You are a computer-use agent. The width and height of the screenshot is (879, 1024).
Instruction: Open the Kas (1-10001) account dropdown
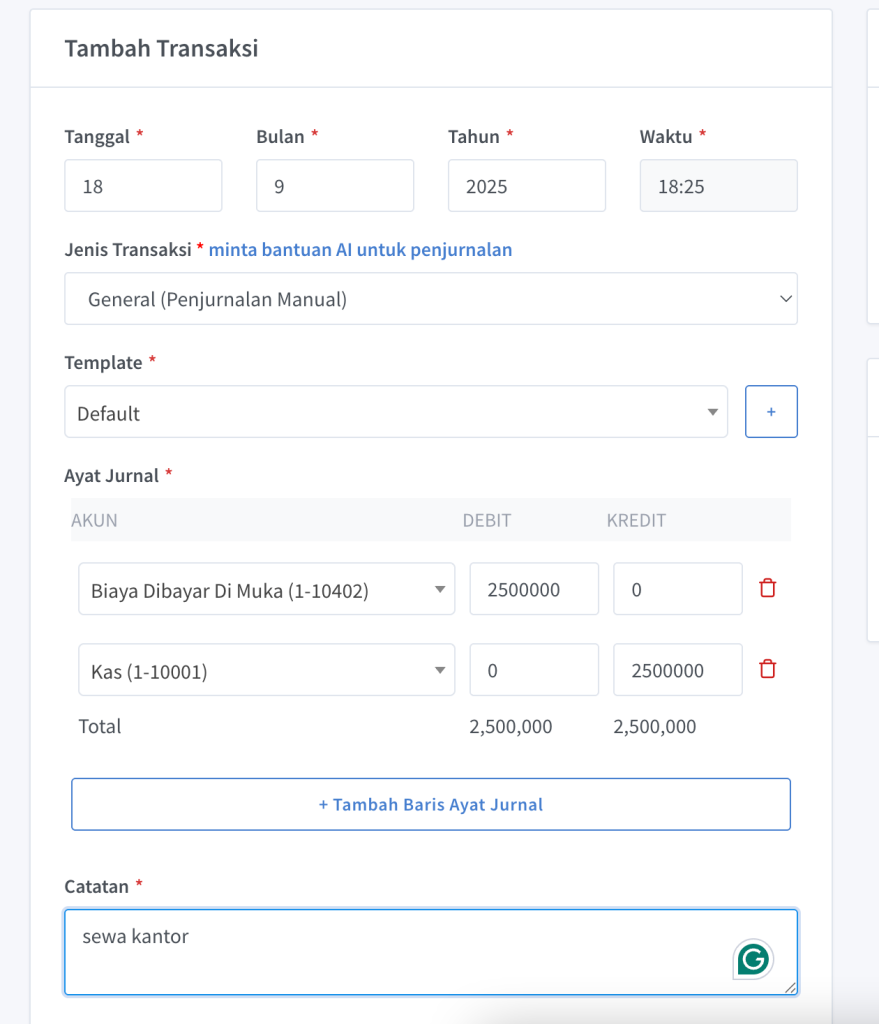(x=266, y=671)
